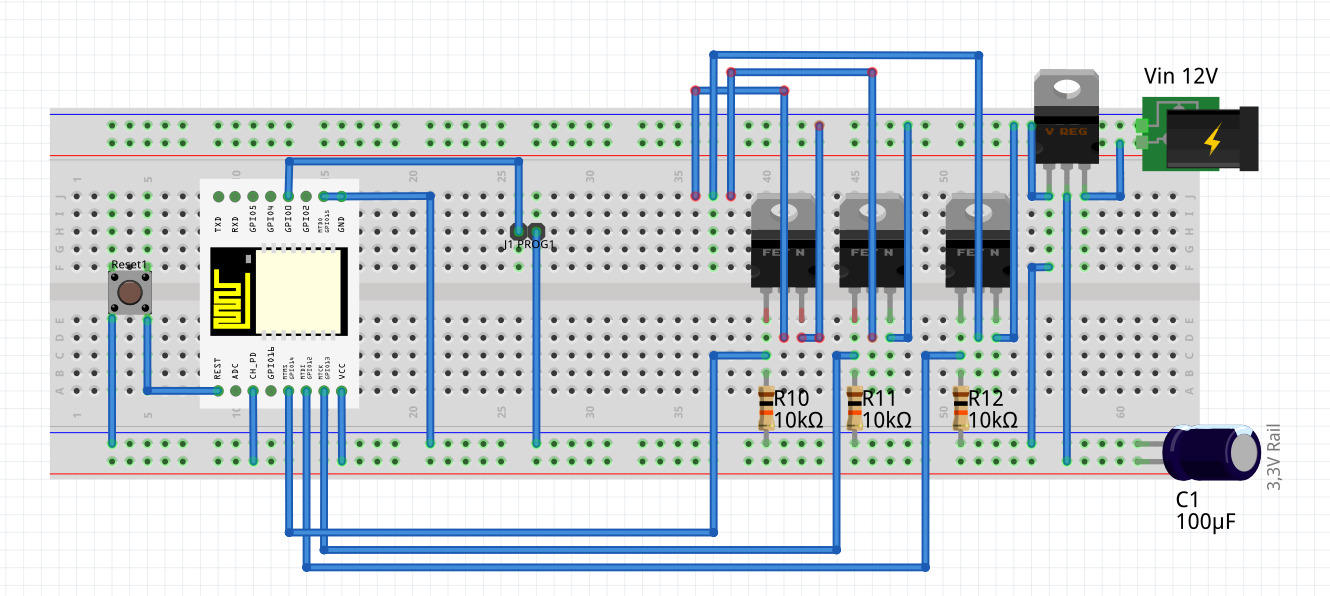Select the ESP8266 Wi-Fi module
This screenshot has height=596, width=1330.
(280, 295)
